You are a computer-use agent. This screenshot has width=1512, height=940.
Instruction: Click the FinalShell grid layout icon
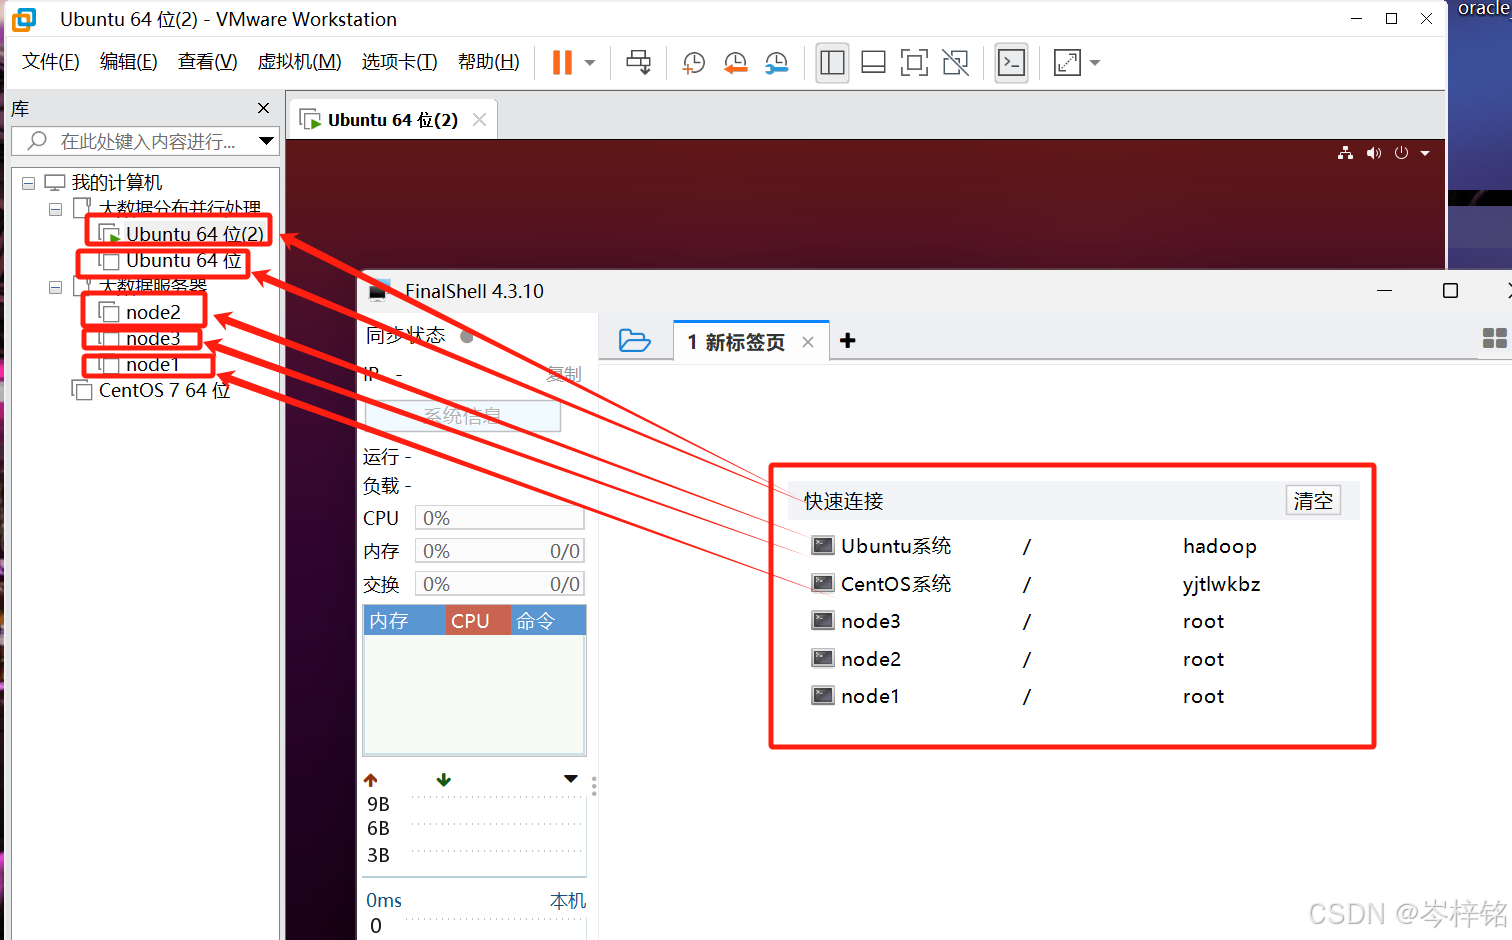tap(1495, 338)
